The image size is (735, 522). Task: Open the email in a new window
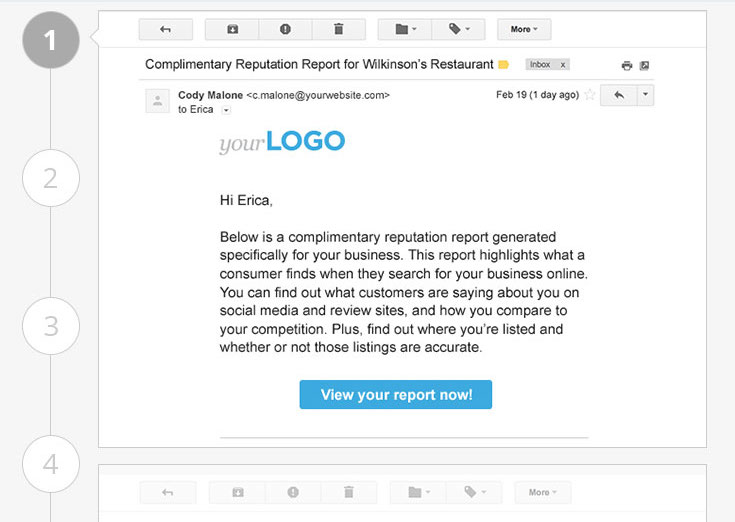pyautogui.click(x=645, y=66)
